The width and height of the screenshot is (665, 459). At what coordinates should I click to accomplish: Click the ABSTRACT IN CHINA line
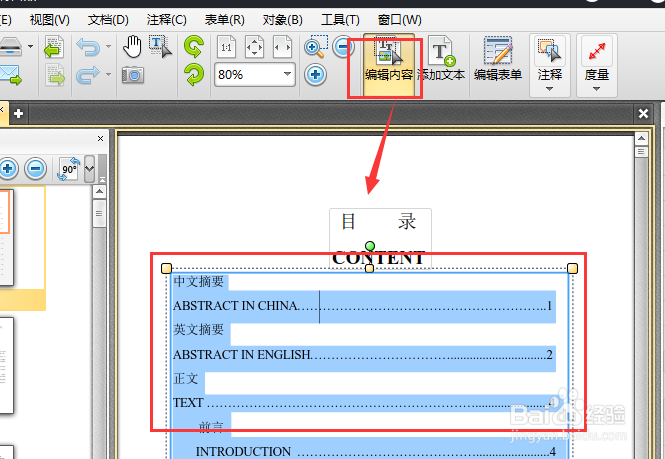coord(363,305)
